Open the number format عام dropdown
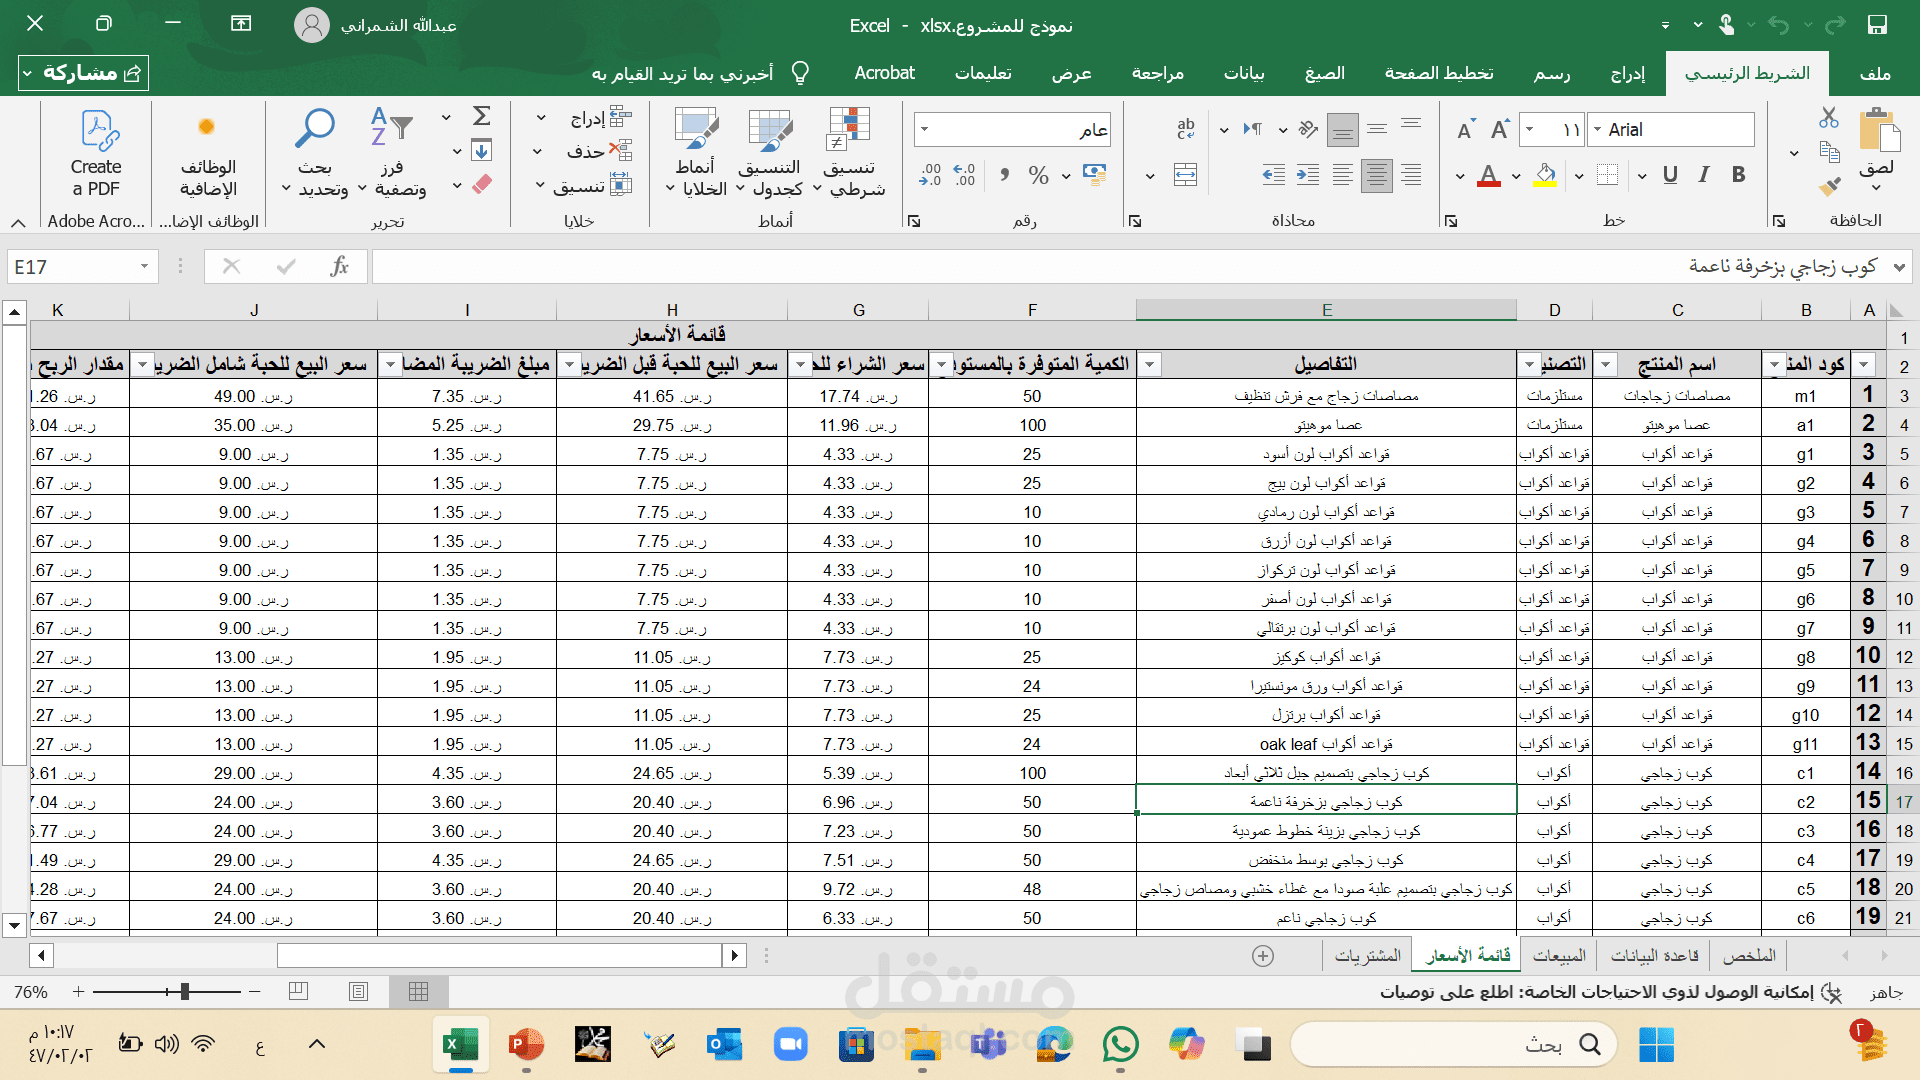1920x1080 pixels. tap(924, 129)
